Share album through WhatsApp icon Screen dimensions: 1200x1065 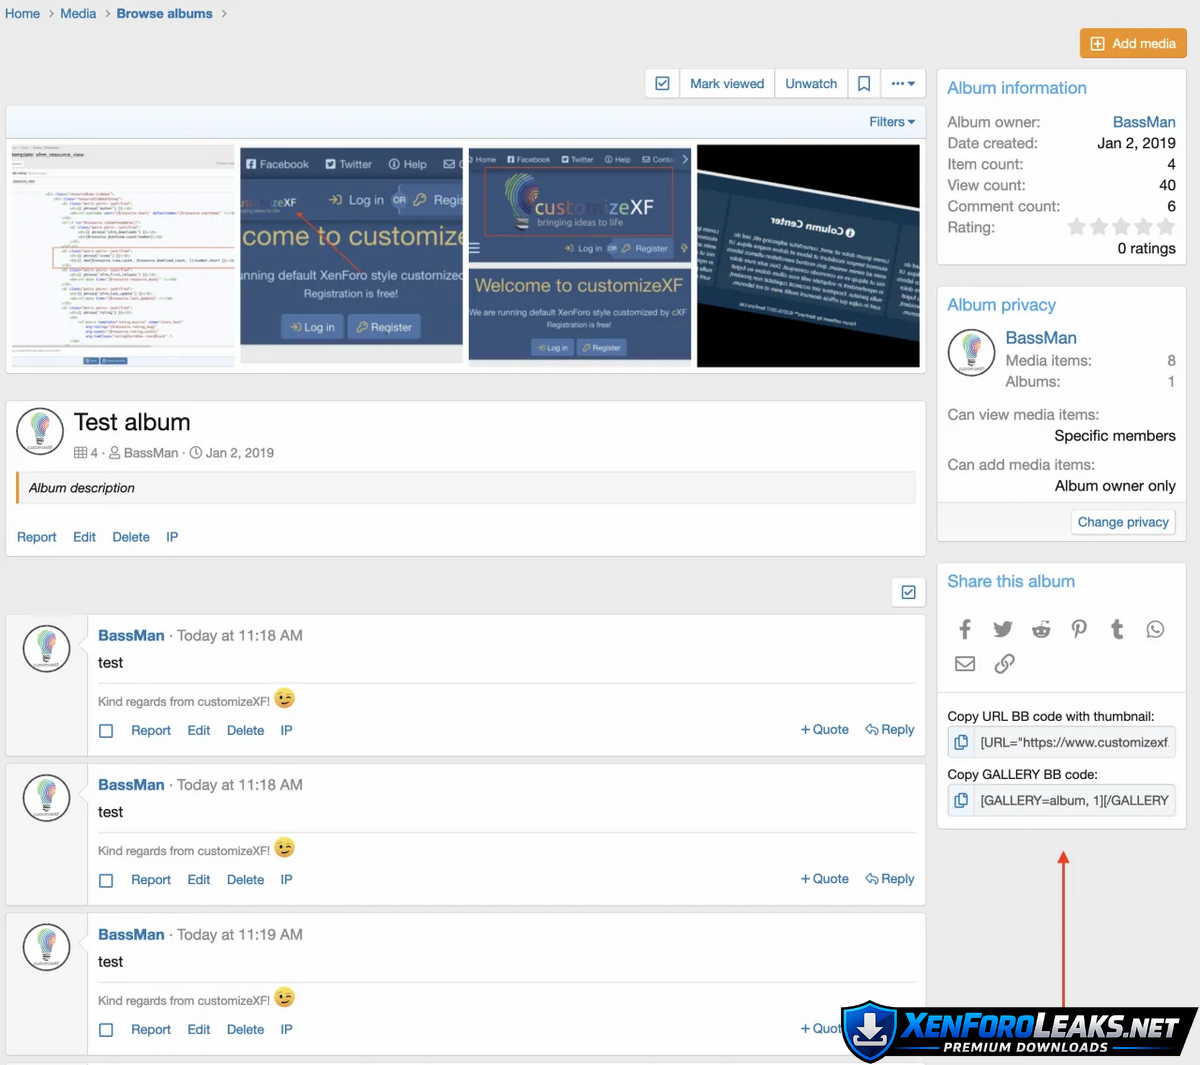[x=1155, y=629]
